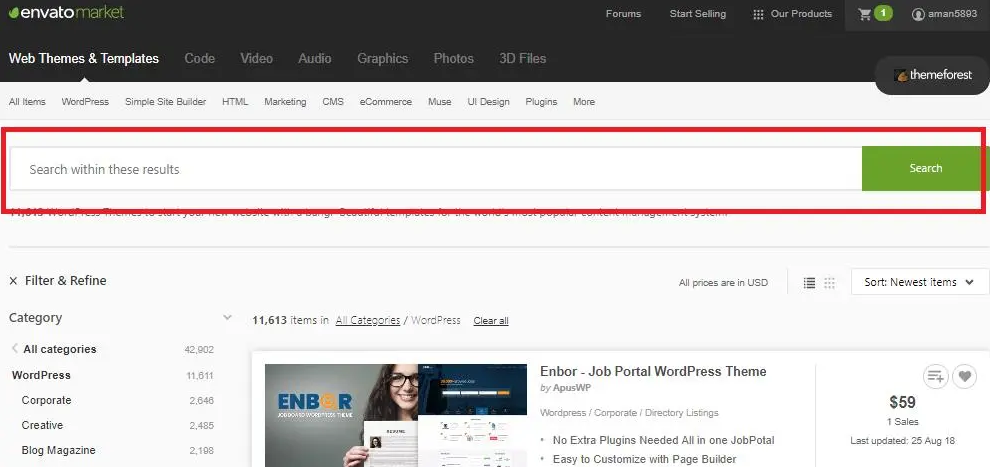This screenshot has height=467, width=990.
Task: Add Enbor theme to collection
Action: pos(936,377)
